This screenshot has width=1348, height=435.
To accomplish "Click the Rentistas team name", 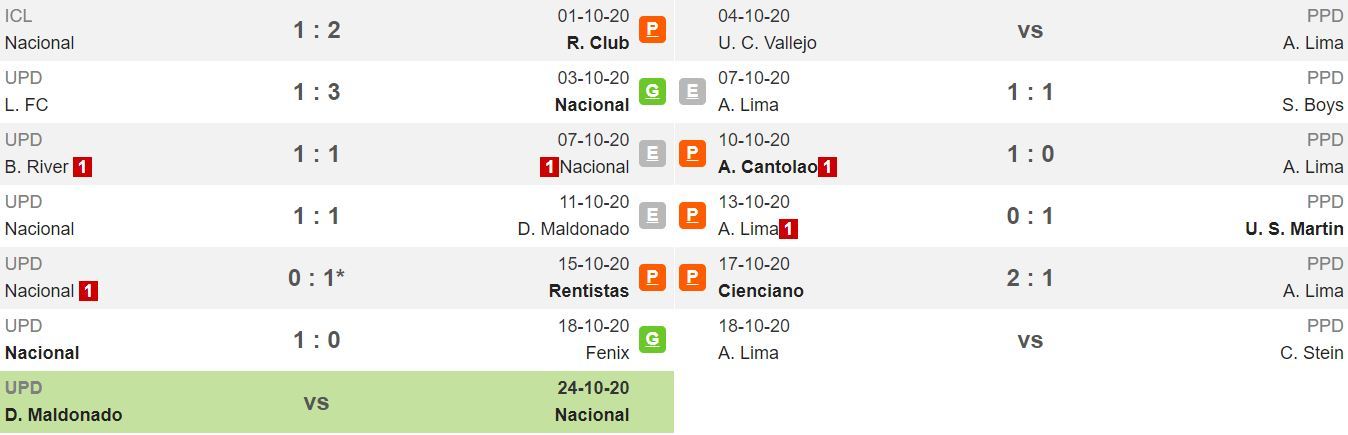I will (589, 291).
